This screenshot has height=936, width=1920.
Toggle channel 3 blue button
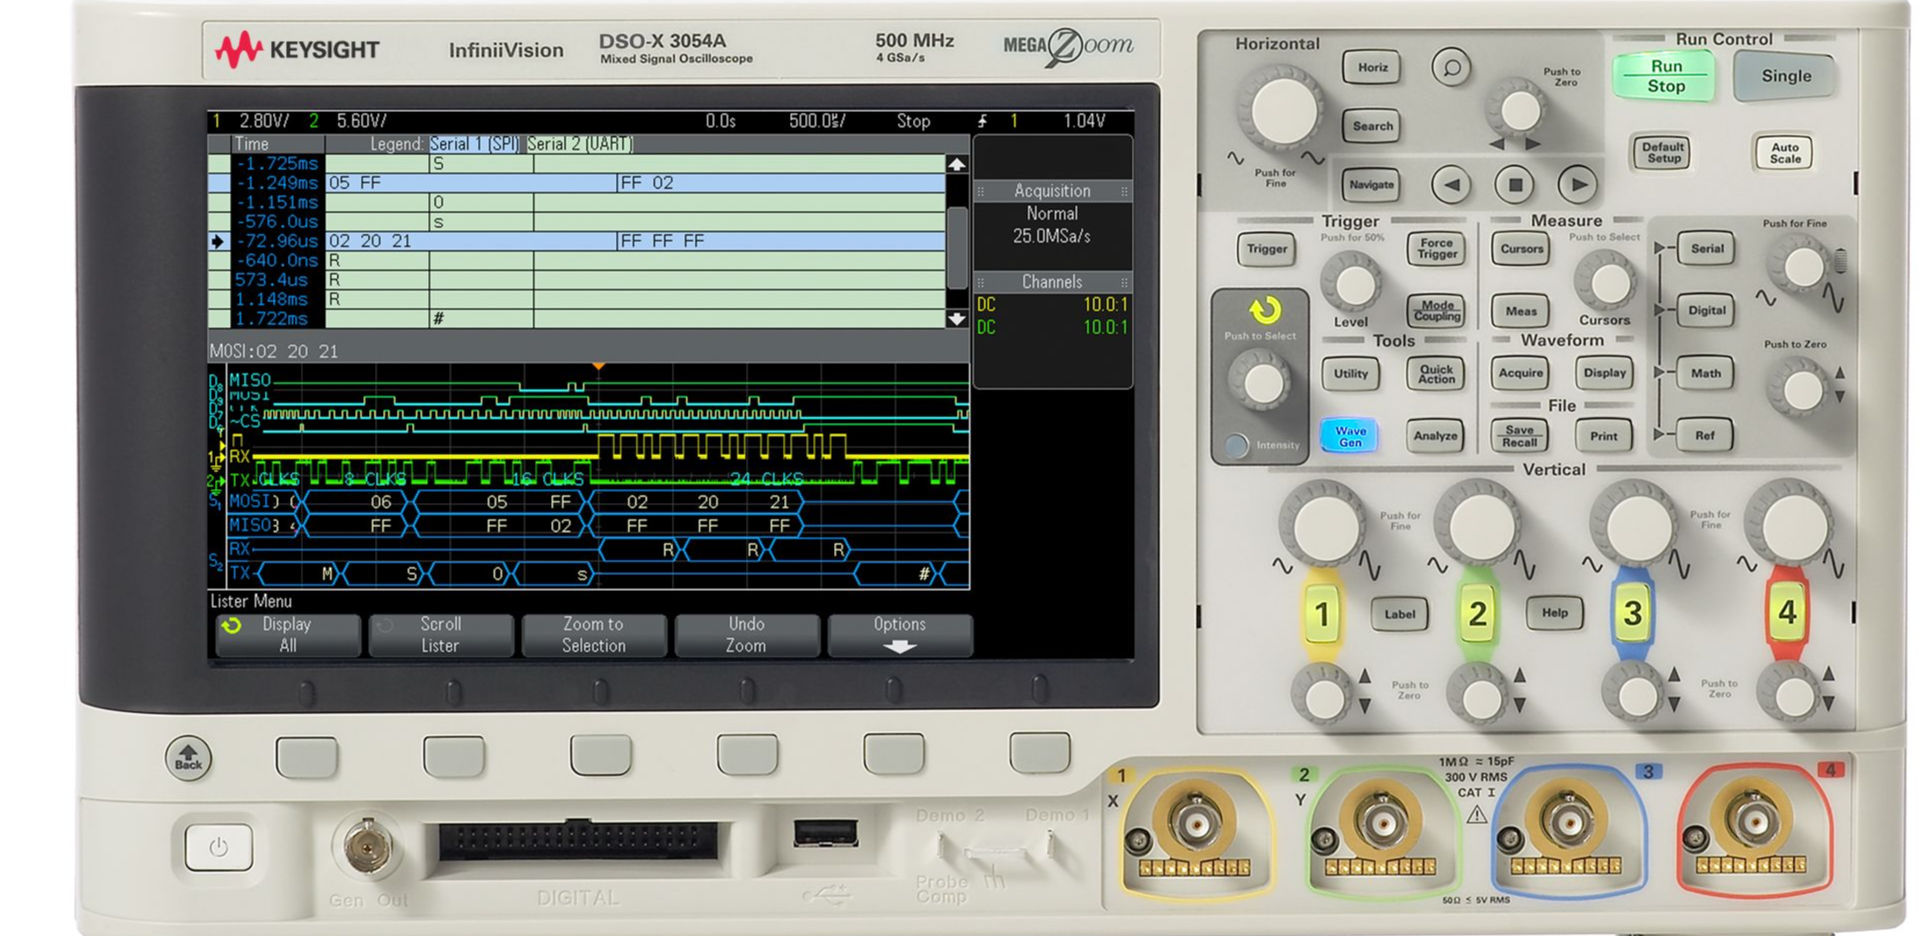pos(1632,614)
